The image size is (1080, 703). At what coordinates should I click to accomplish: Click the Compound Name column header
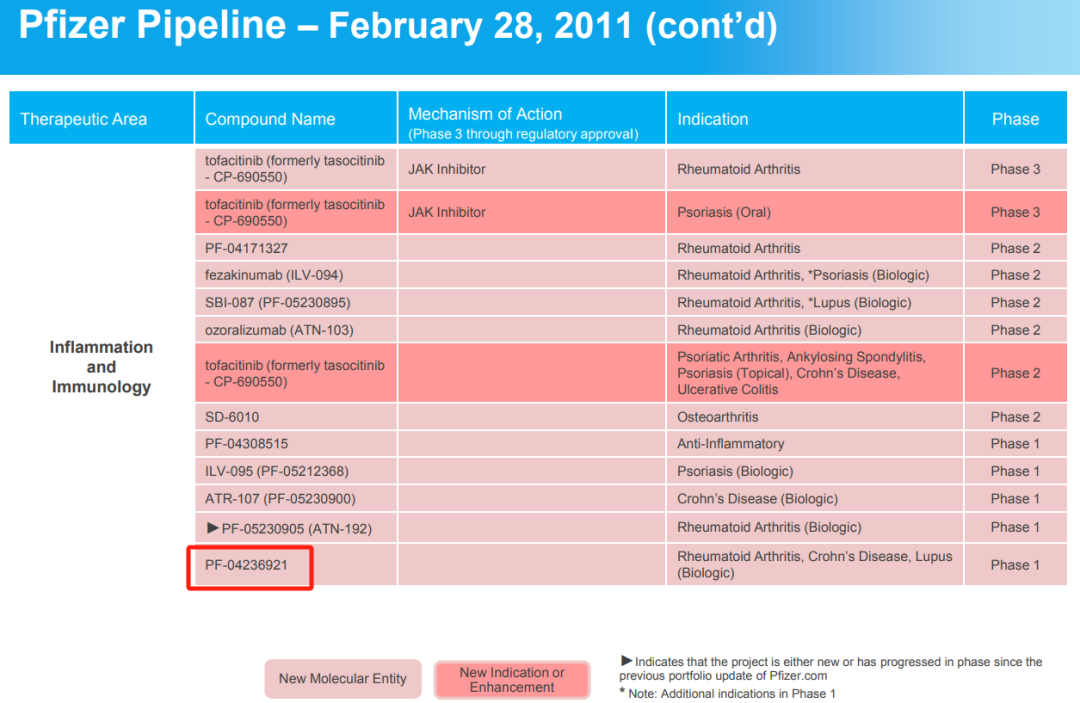click(295, 118)
